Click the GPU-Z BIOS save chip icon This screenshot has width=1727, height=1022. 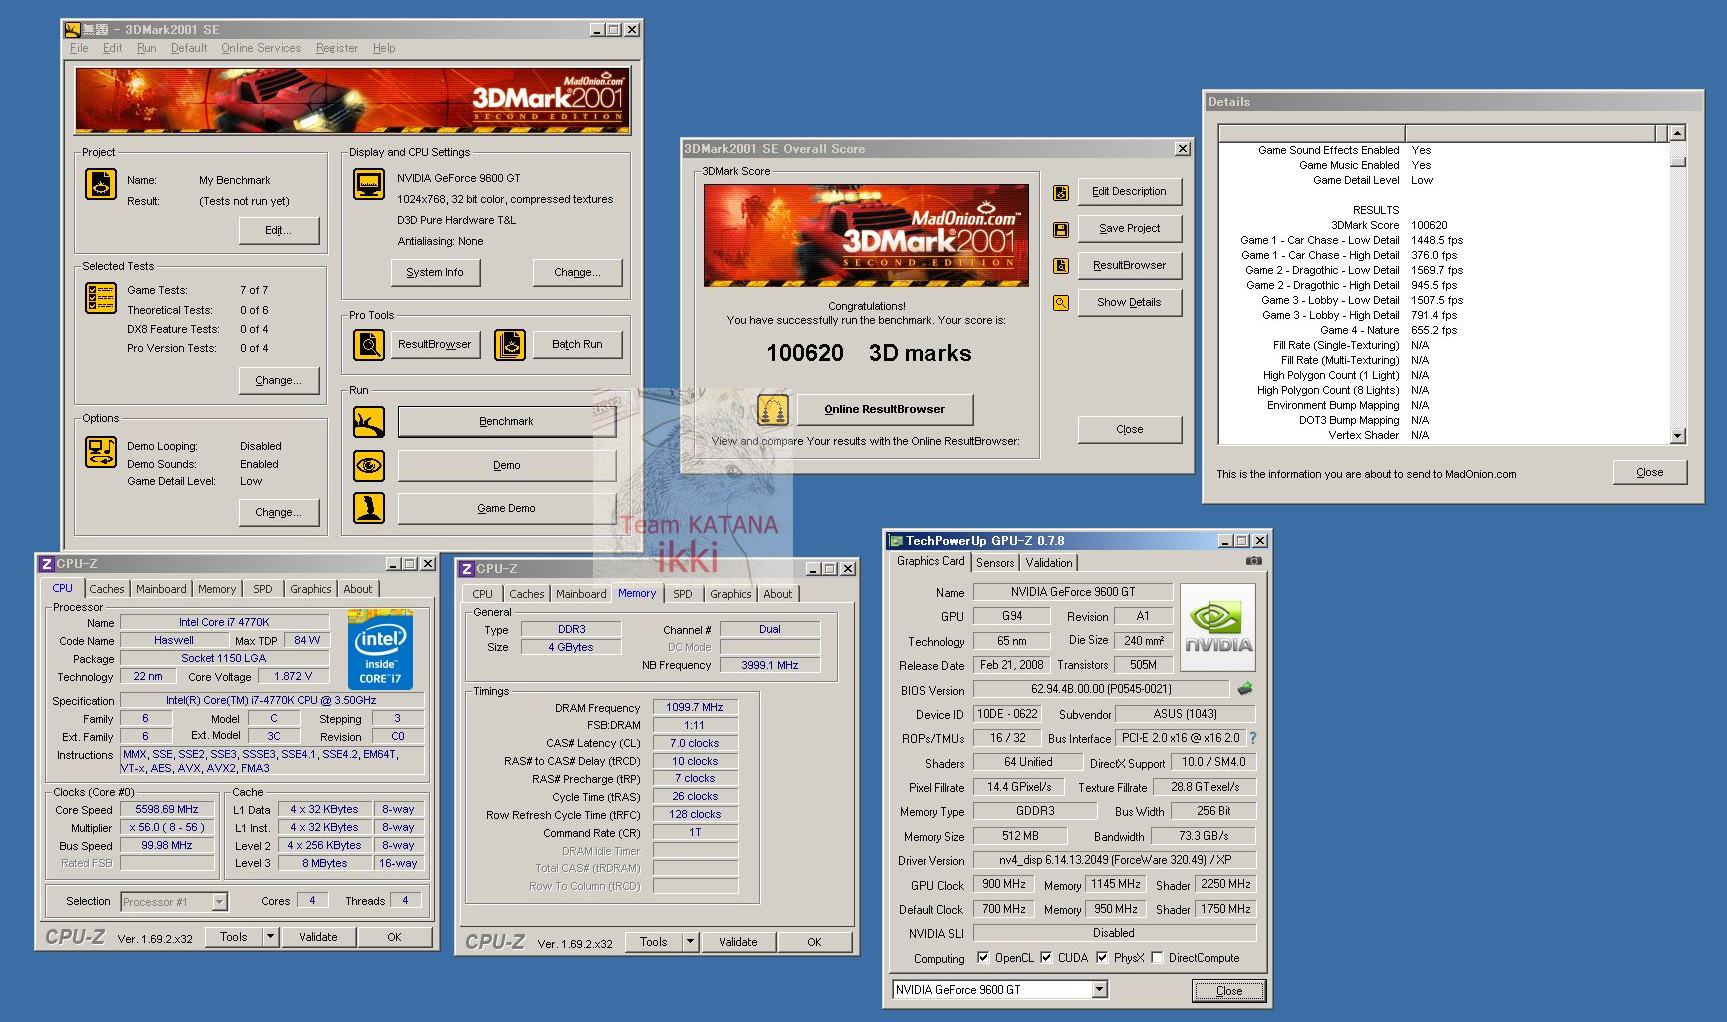coord(1245,689)
